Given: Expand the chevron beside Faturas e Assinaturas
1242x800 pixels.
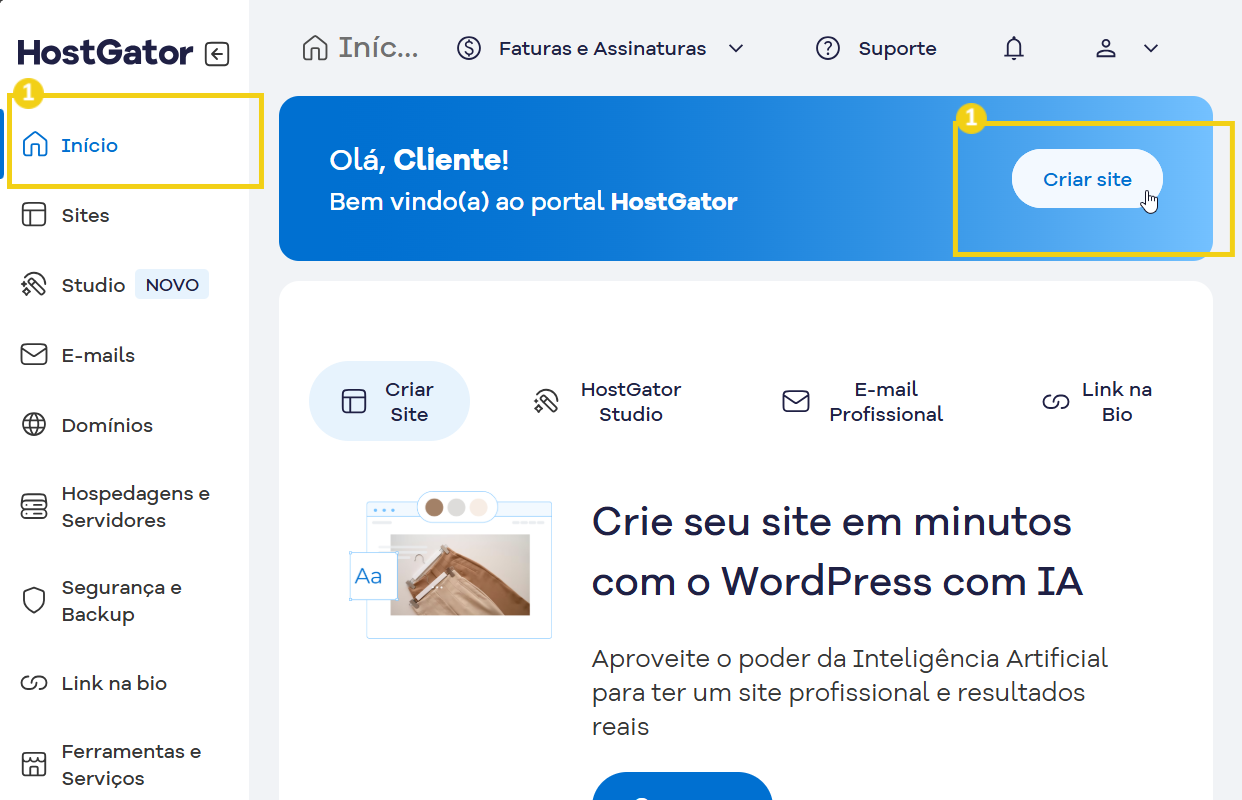Looking at the screenshot, I should [736, 48].
